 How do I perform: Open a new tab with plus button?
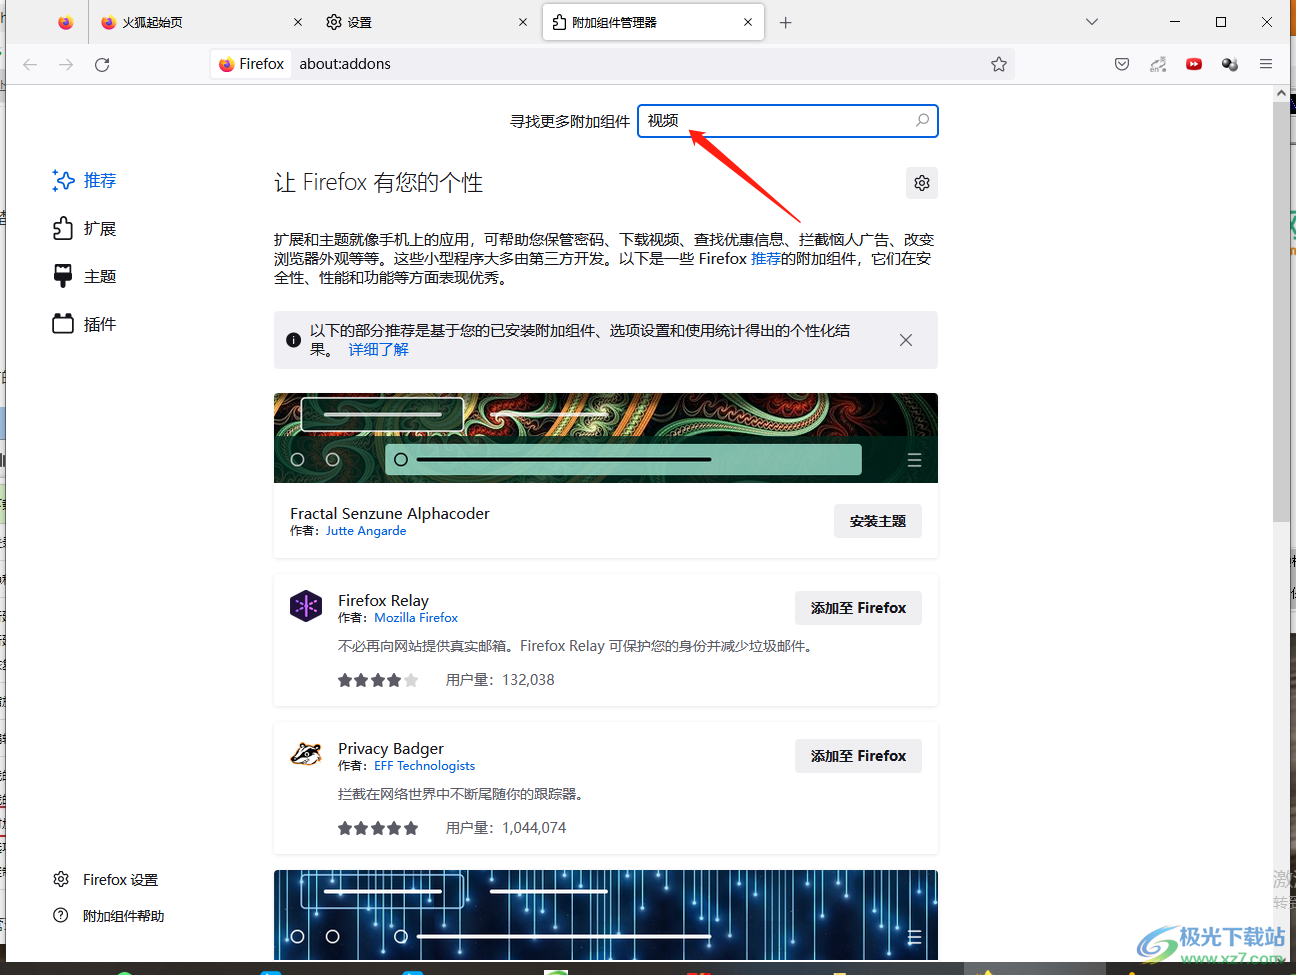pos(786,22)
